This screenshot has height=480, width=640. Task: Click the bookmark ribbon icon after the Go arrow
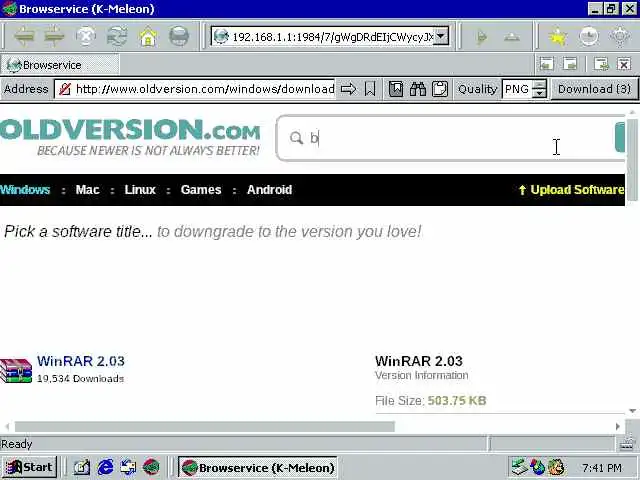point(370,89)
